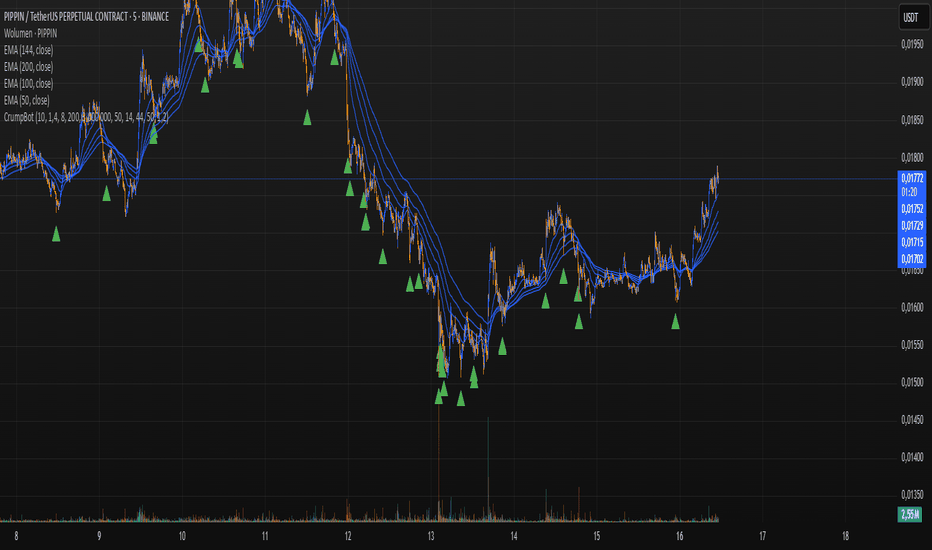Click the 0,01850 price axis label
The width and height of the screenshot is (932, 550).
(x=912, y=120)
